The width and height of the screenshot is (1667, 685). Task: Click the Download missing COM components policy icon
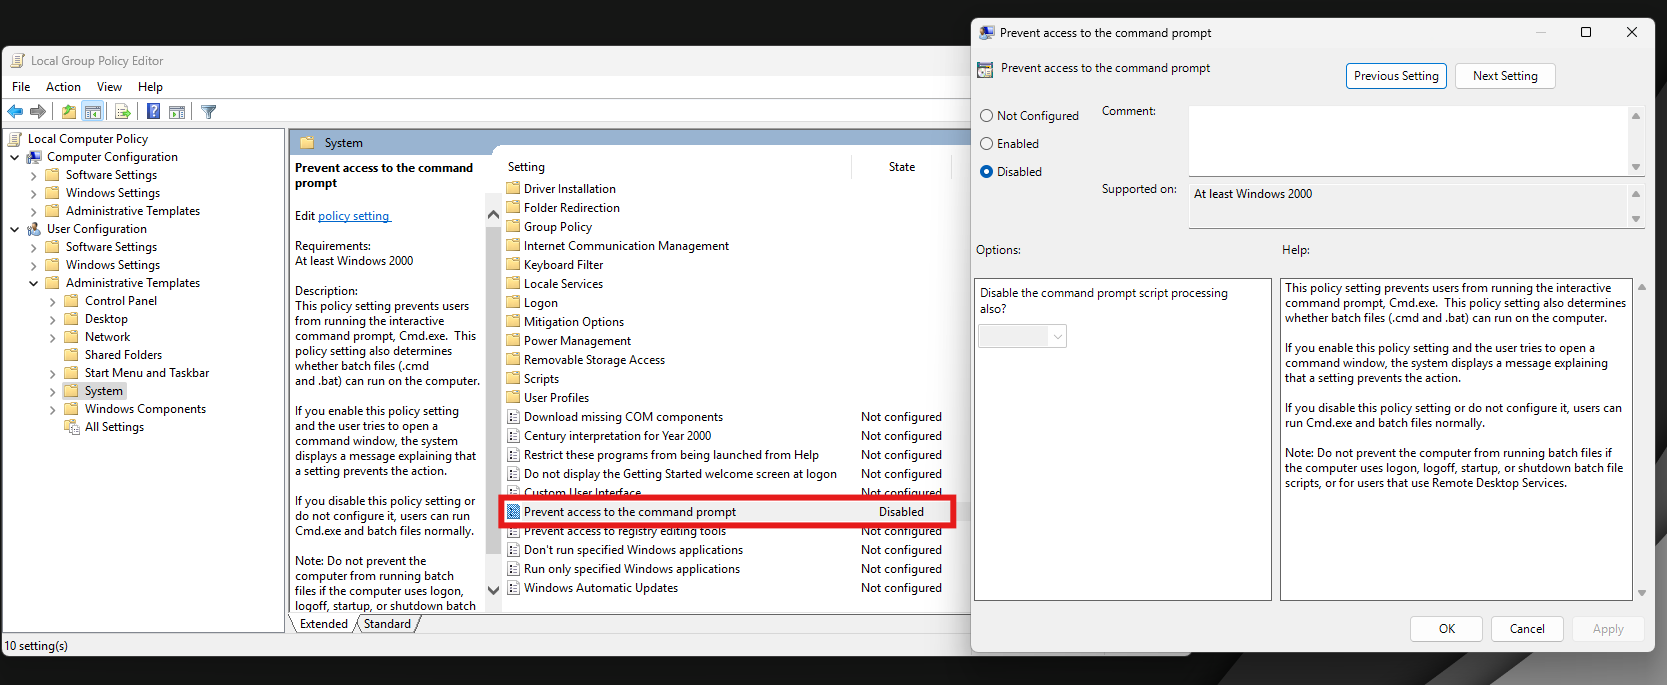point(513,417)
